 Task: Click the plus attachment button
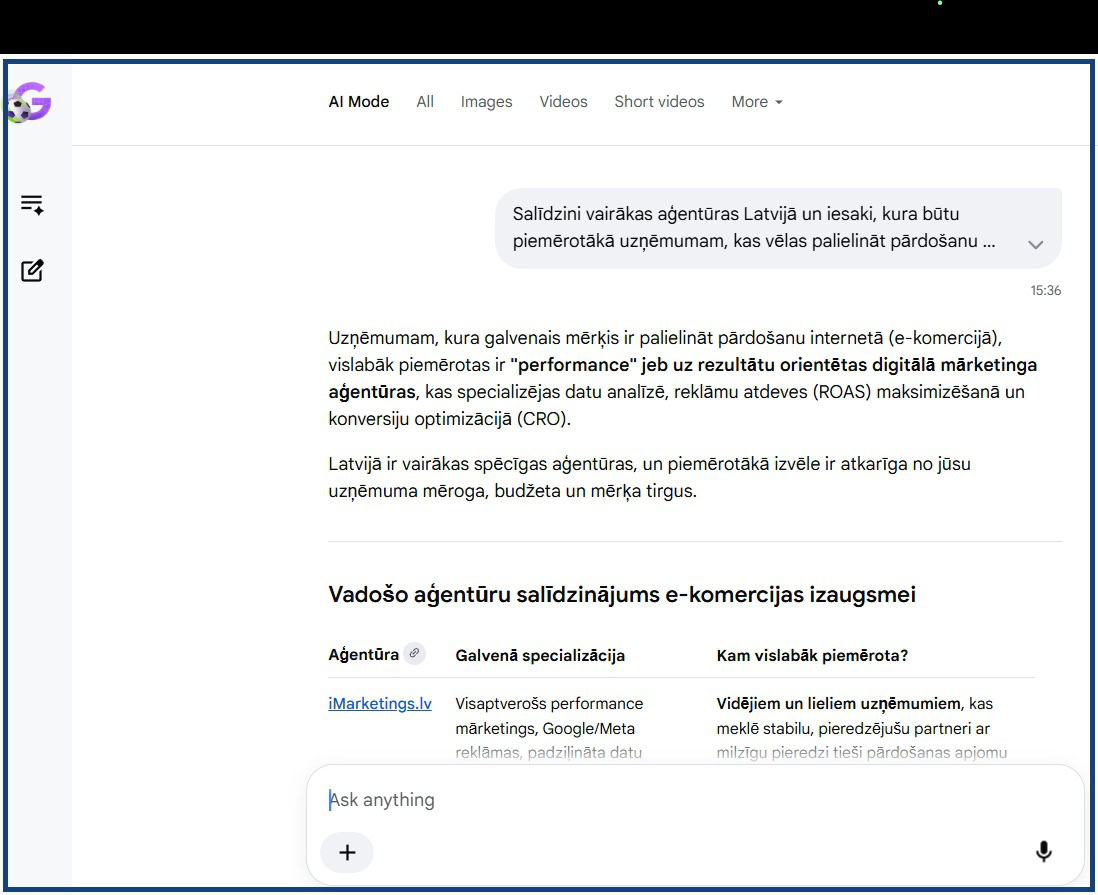point(347,852)
